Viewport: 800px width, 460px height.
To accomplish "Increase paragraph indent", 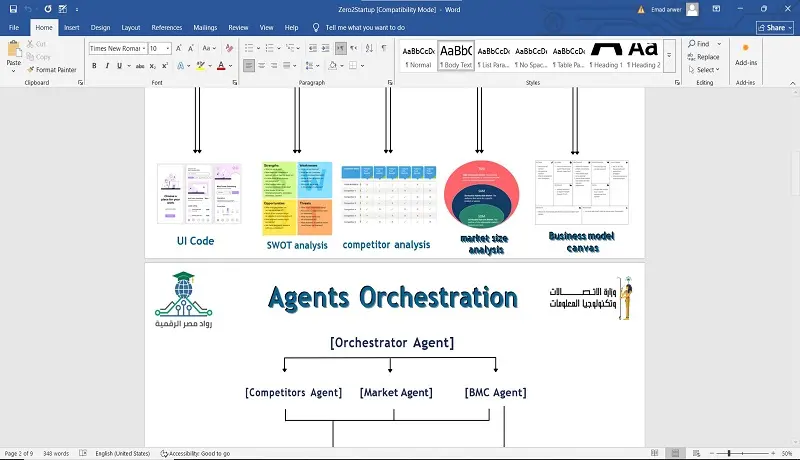I will (326, 48).
